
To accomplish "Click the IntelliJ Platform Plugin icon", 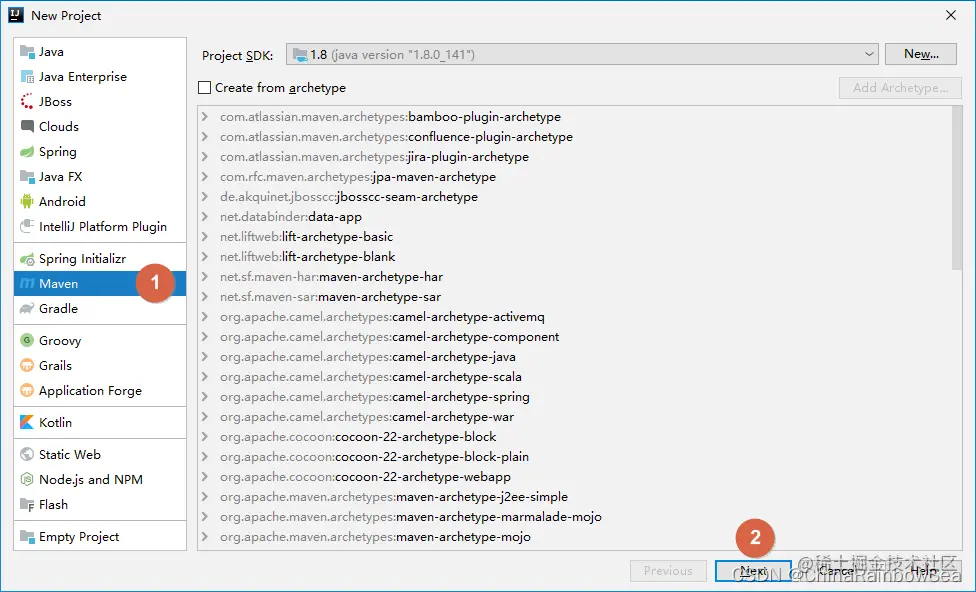I will click(x=27, y=226).
